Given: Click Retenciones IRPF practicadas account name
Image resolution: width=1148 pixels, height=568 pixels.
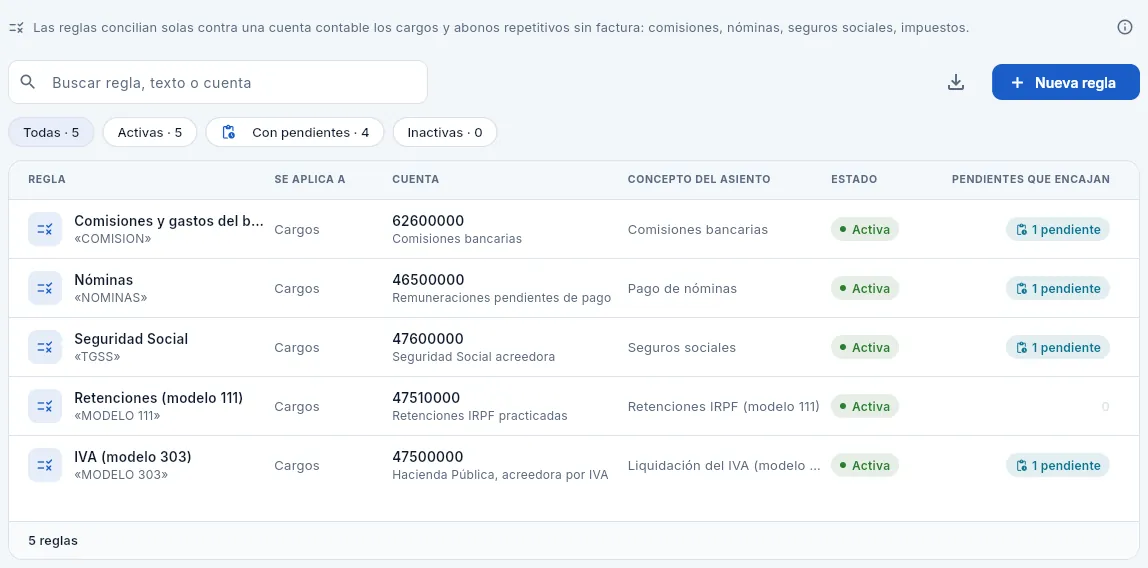Looking at the screenshot, I should click(480, 416).
